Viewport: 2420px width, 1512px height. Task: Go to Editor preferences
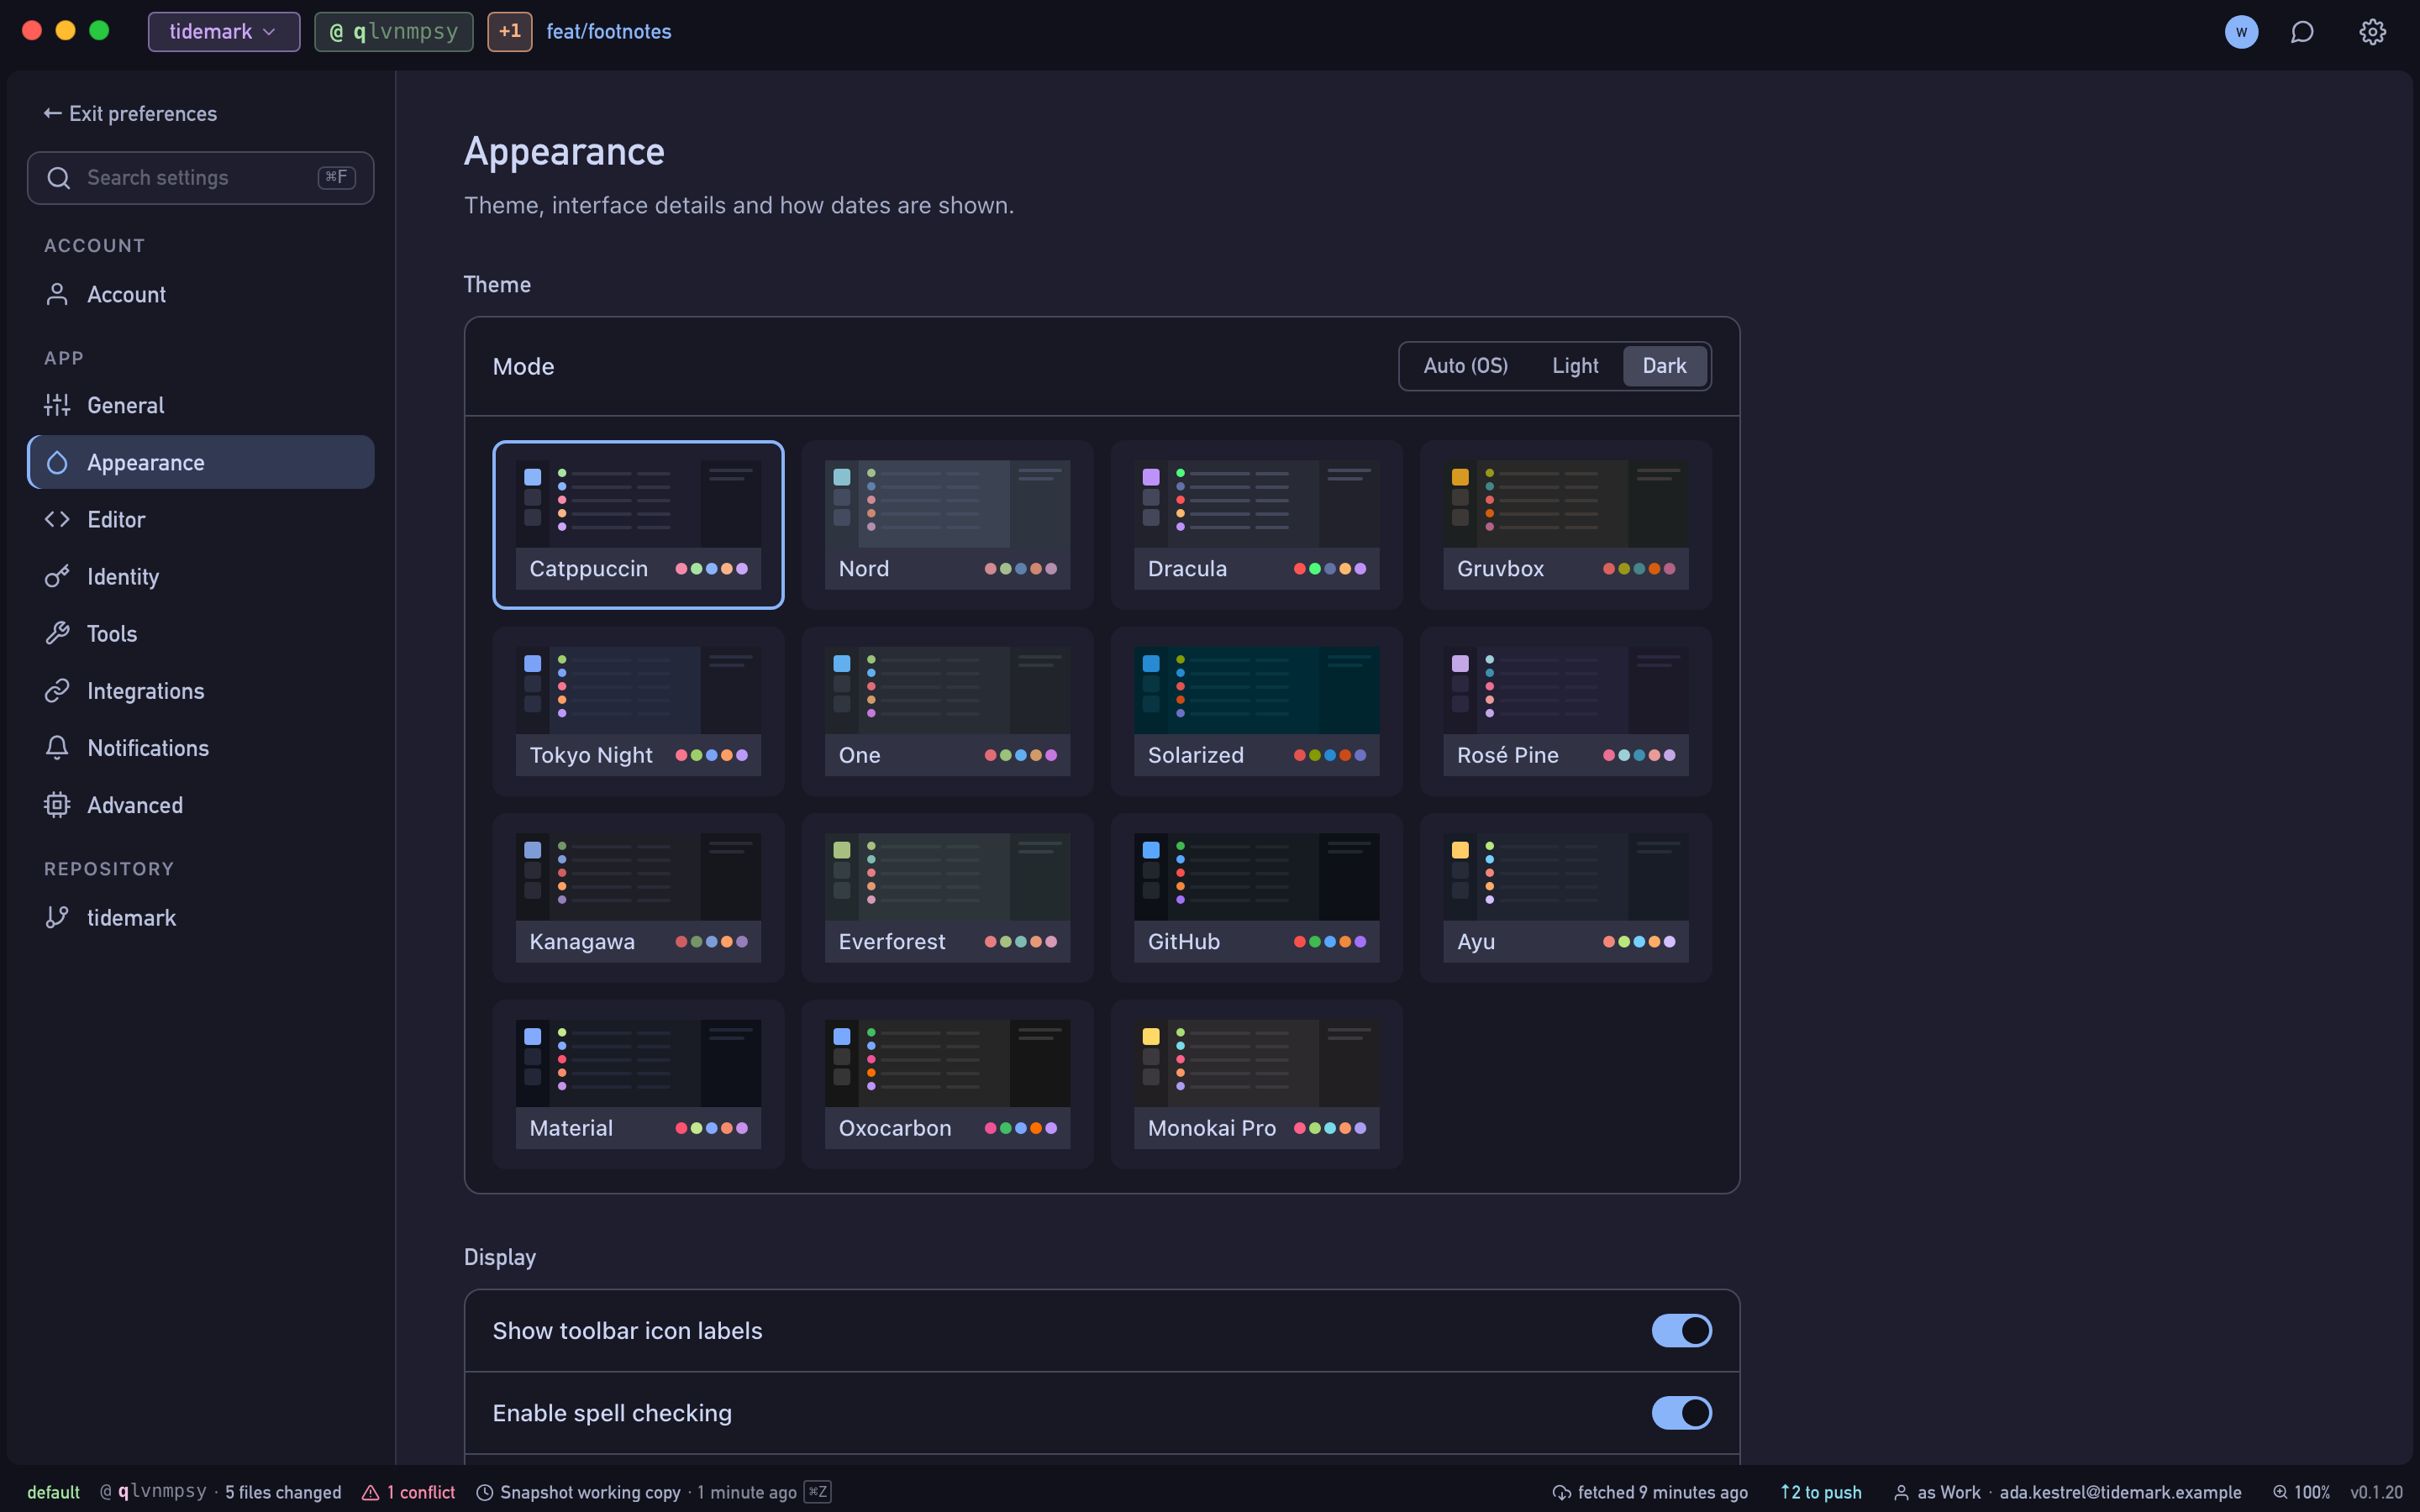click(x=201, y=519)
